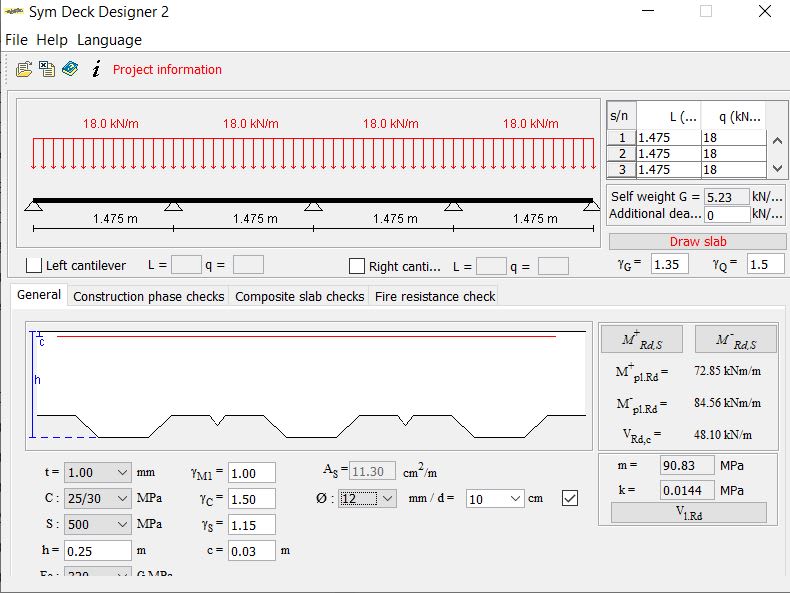790x593 pixels.
Task: Switch to Construction phase checks tab
Action: click(x=149, y=296)
